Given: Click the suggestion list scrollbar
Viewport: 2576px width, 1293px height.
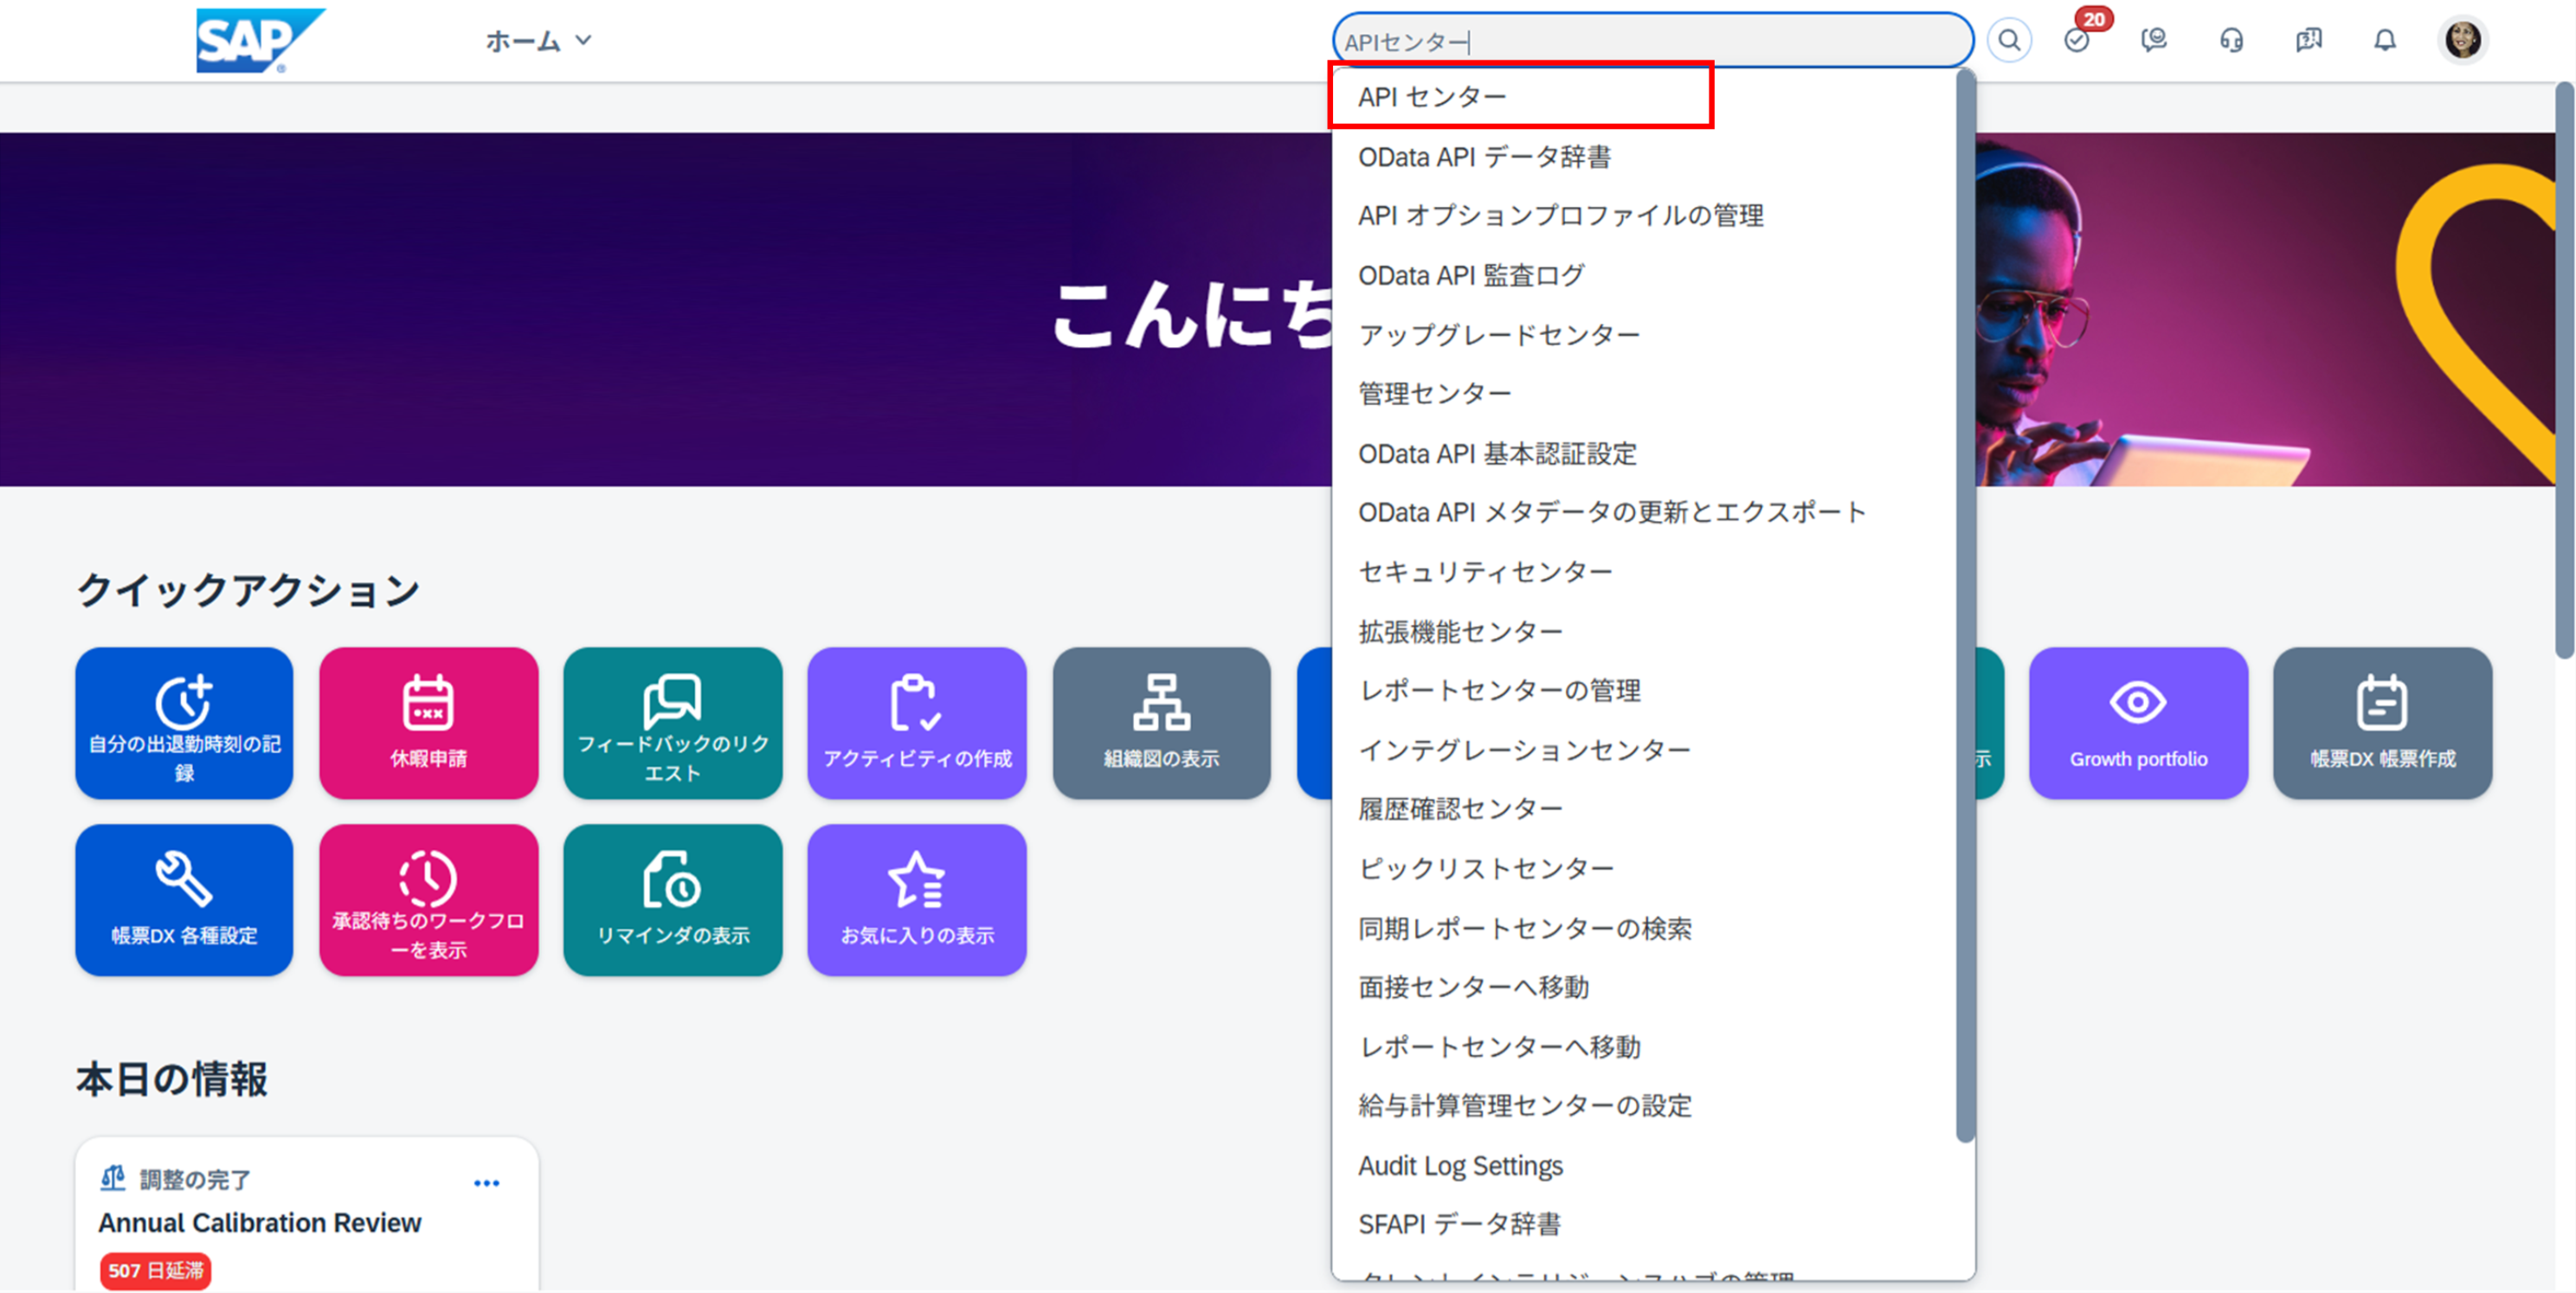Looking at the screenshot, I should pyautogui.click(x=1964, y=600).
